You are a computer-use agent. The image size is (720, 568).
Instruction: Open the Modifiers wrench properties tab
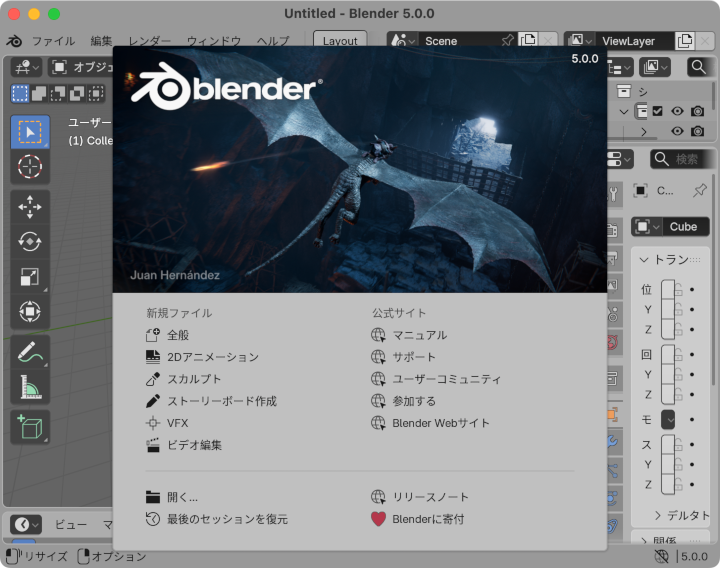613,442
